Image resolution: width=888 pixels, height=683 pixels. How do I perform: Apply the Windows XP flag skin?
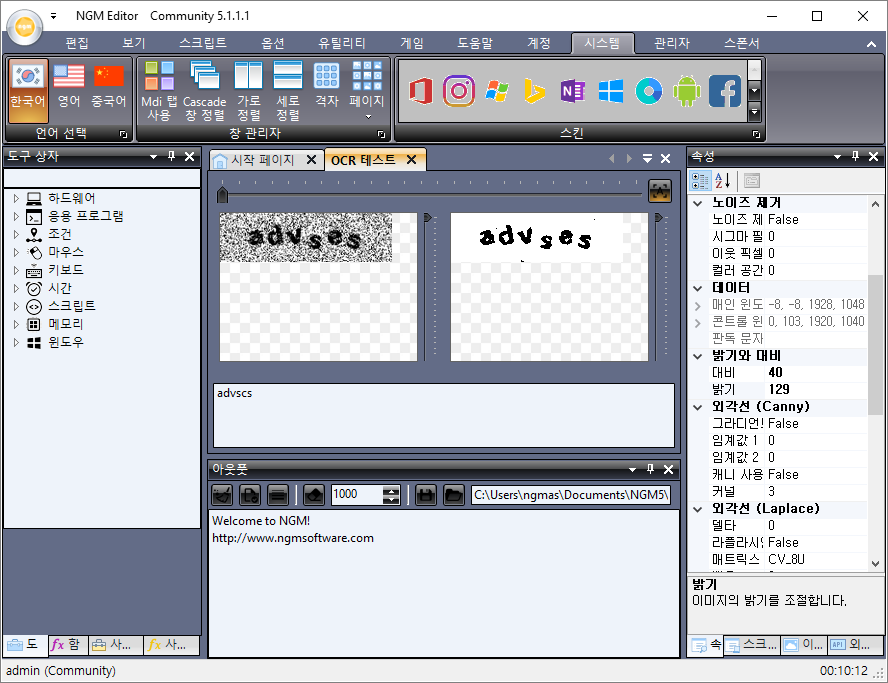tap(497, 91)
